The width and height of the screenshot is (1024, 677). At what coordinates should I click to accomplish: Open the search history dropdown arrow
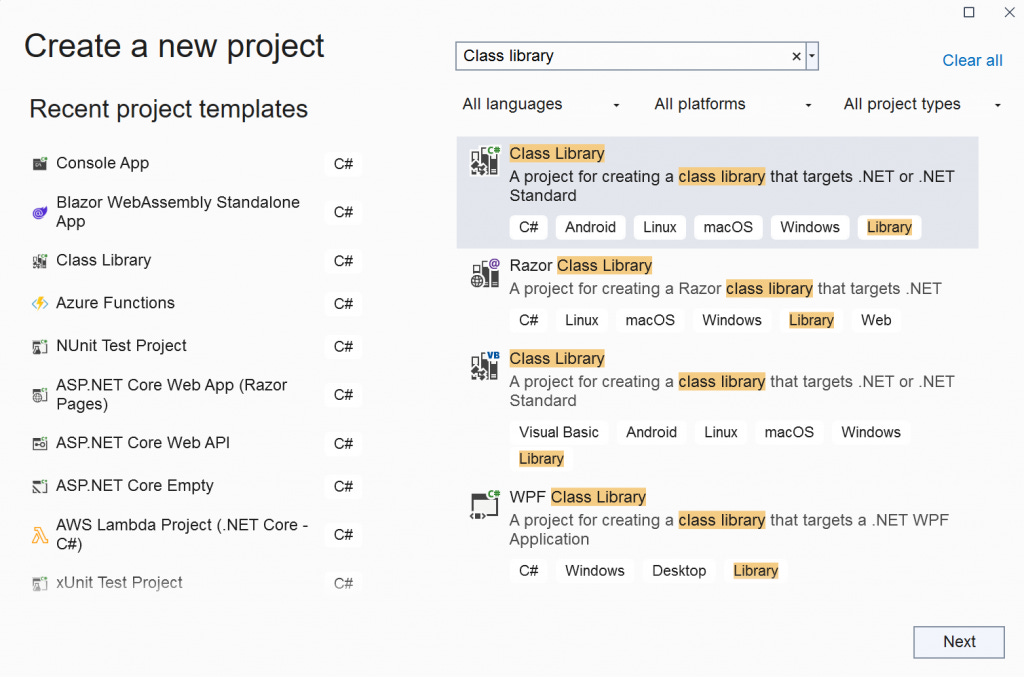pos(812,56)
